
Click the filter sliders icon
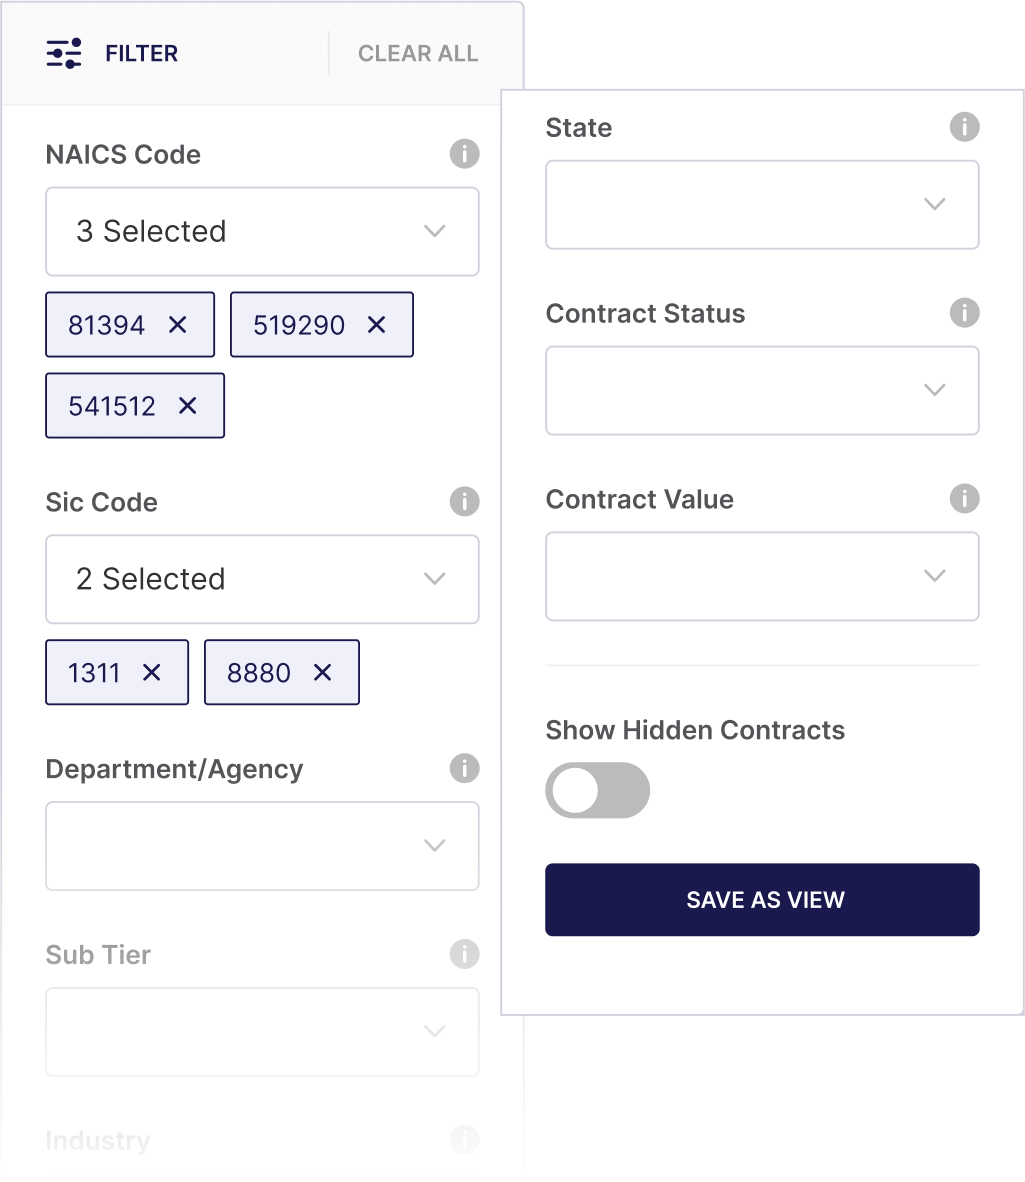[x=63, y=53]
